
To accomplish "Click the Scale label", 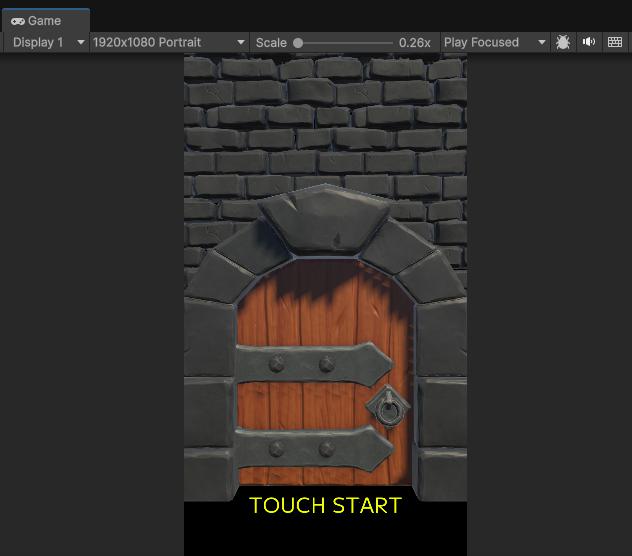I will [271, 42].
